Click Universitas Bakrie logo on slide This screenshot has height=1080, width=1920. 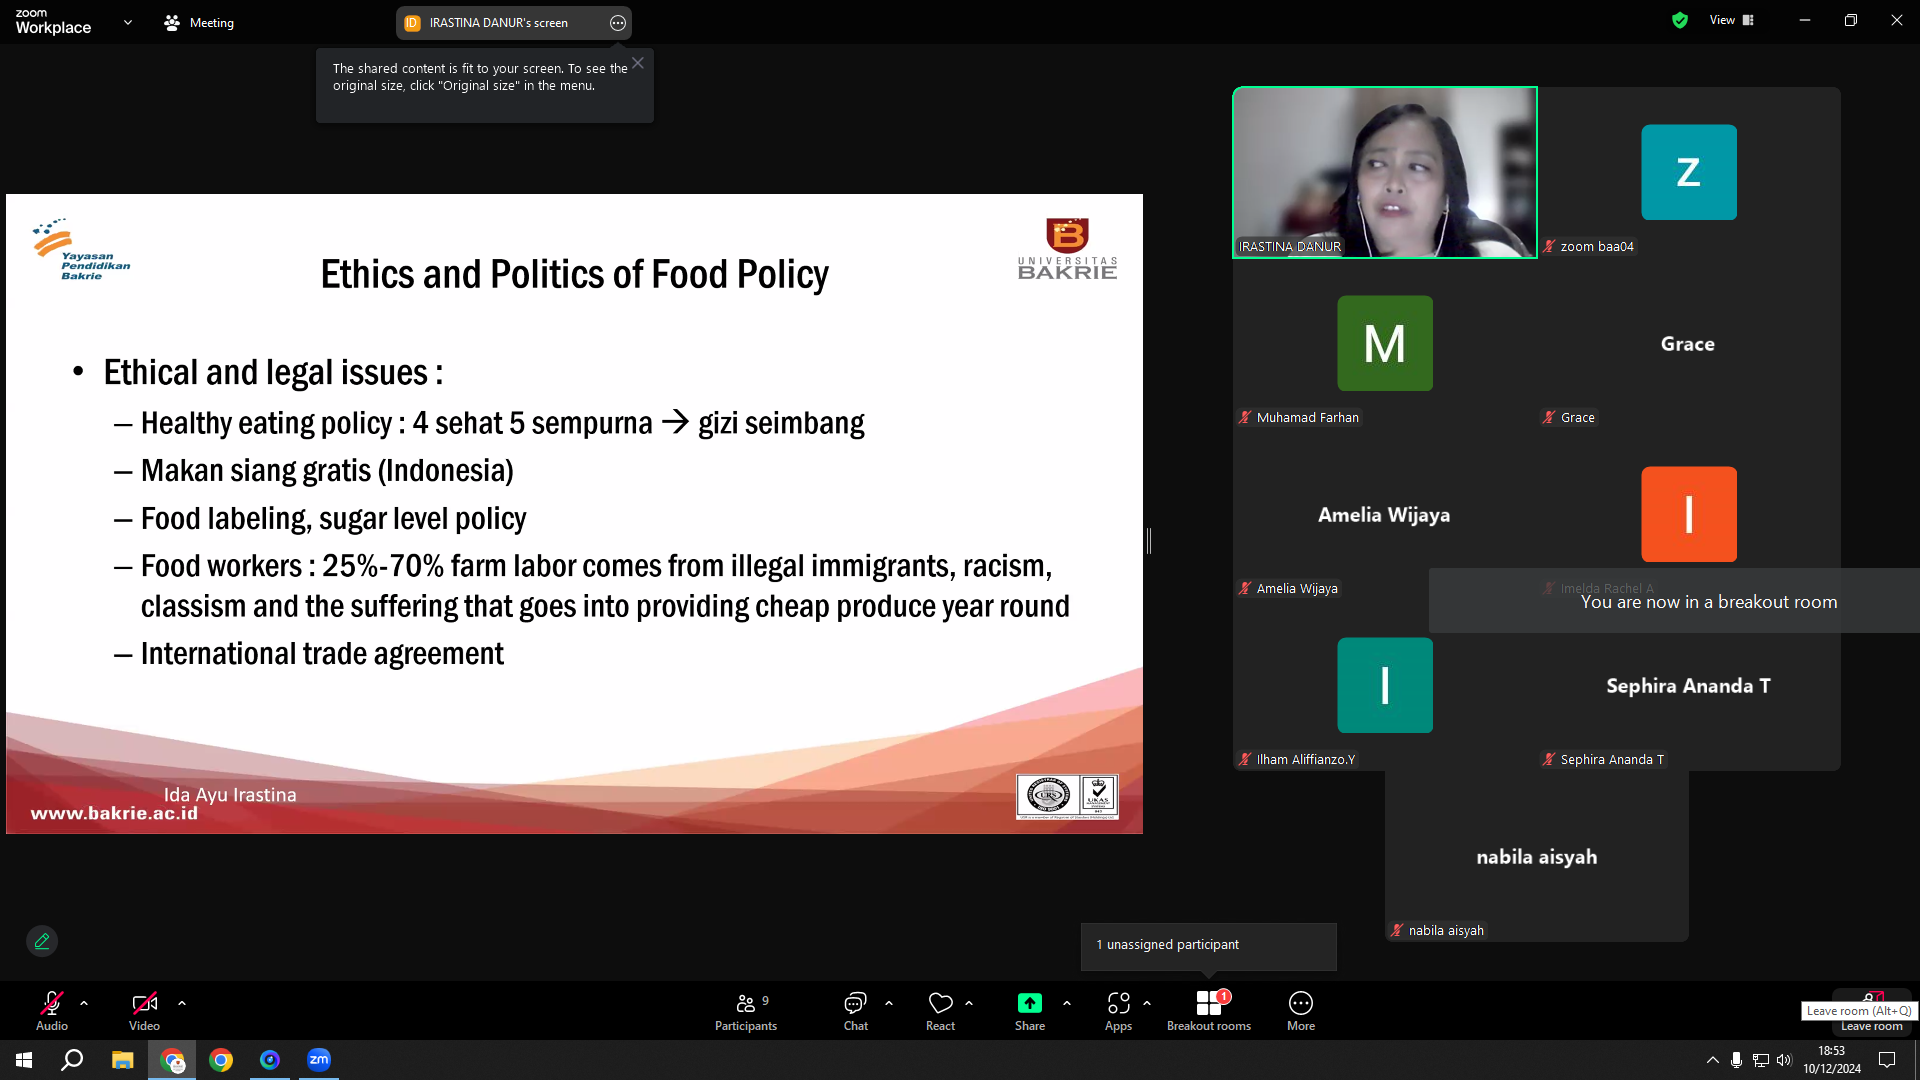coord(1067,249)
